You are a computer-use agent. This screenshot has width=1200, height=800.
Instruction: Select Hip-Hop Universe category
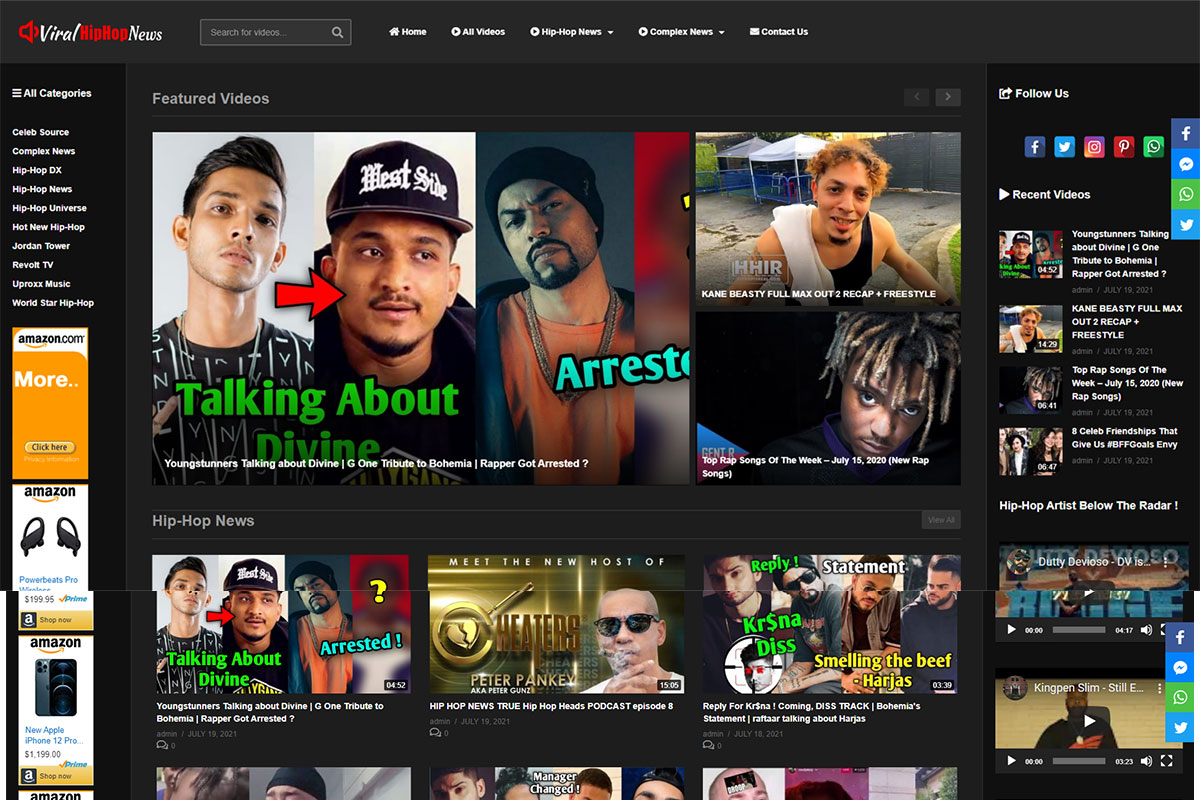tap(50, 208)
